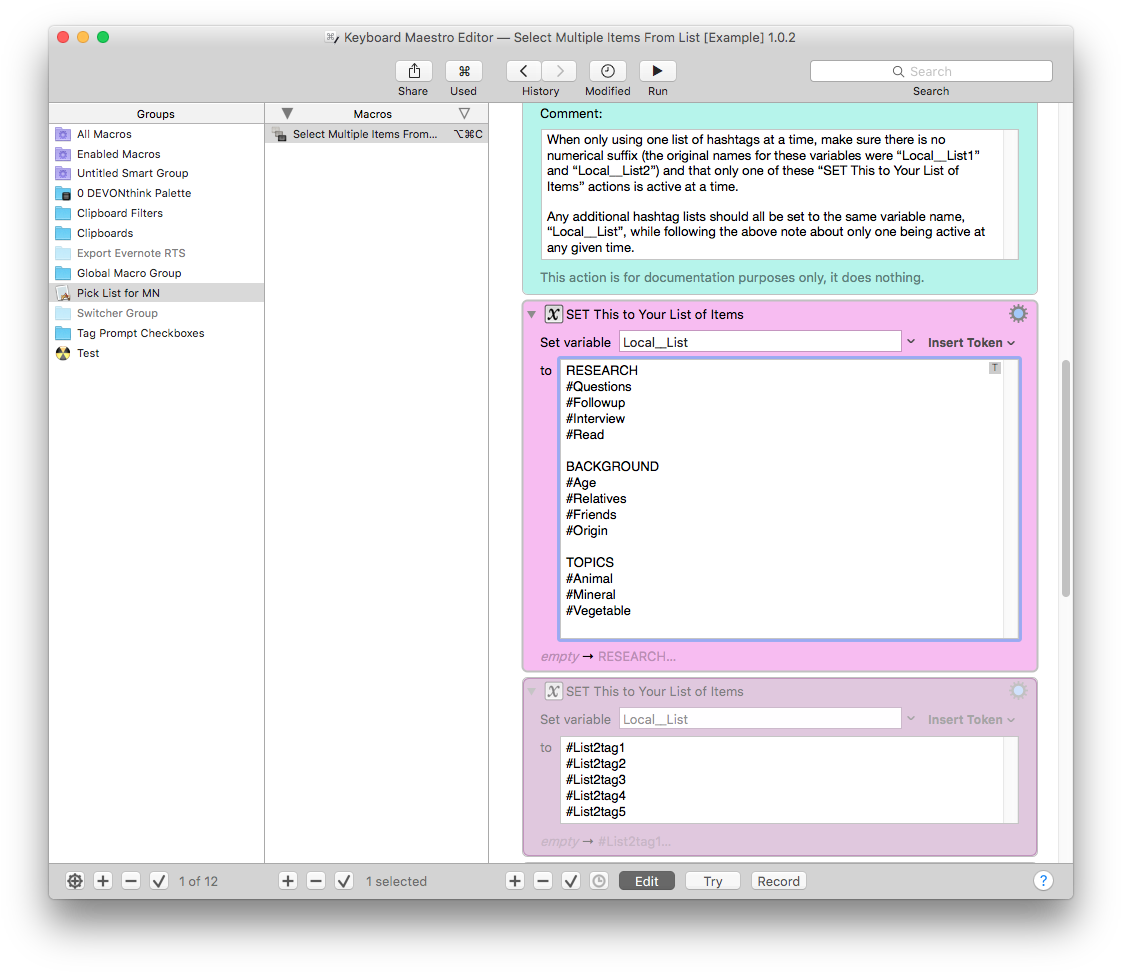Screen dimensions: 1121x972
Task: Collapse the active SET This to Your List action
Action: 531,314
